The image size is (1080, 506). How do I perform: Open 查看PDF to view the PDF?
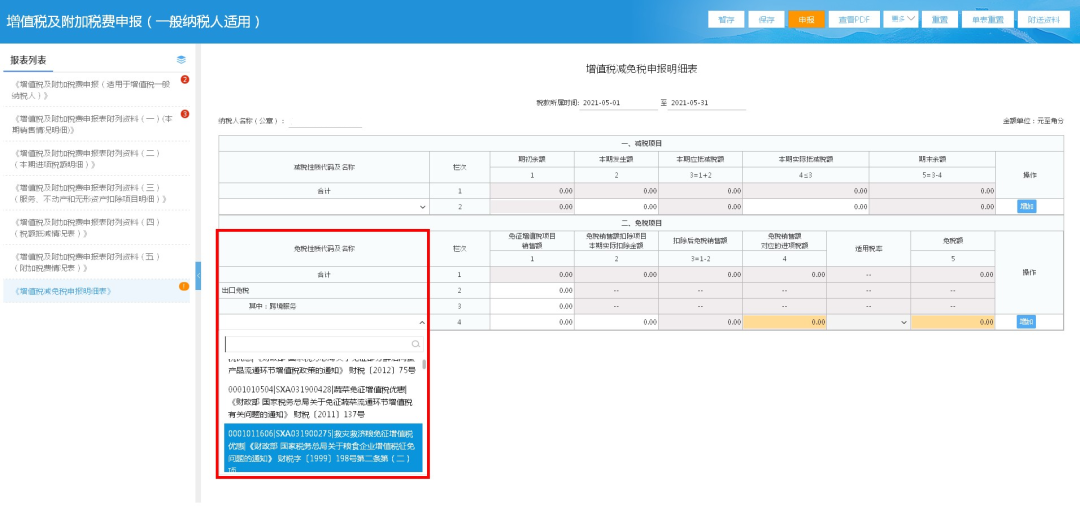pyautogui.click(x=853, y=19)
